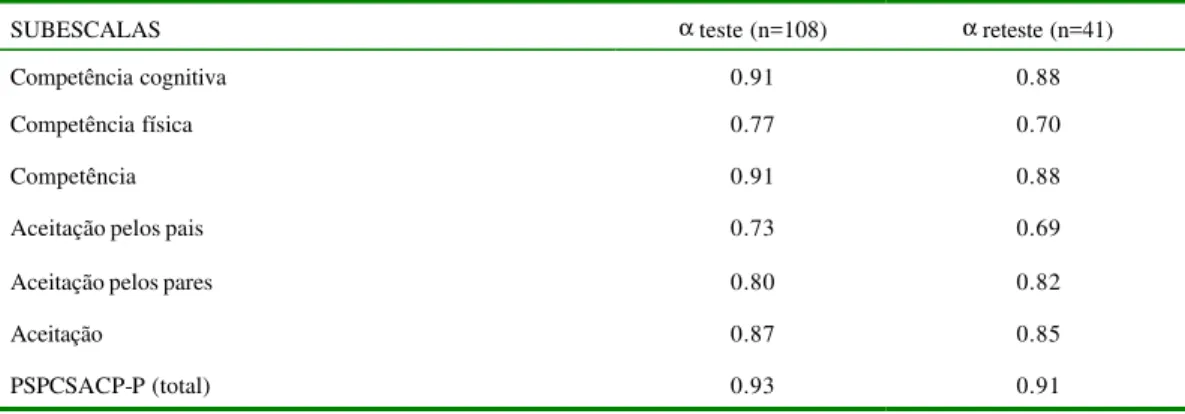Click teste value 0.73 for Aceitação pelos pais
Screen dimensions: 1185x414
[752, 229]
